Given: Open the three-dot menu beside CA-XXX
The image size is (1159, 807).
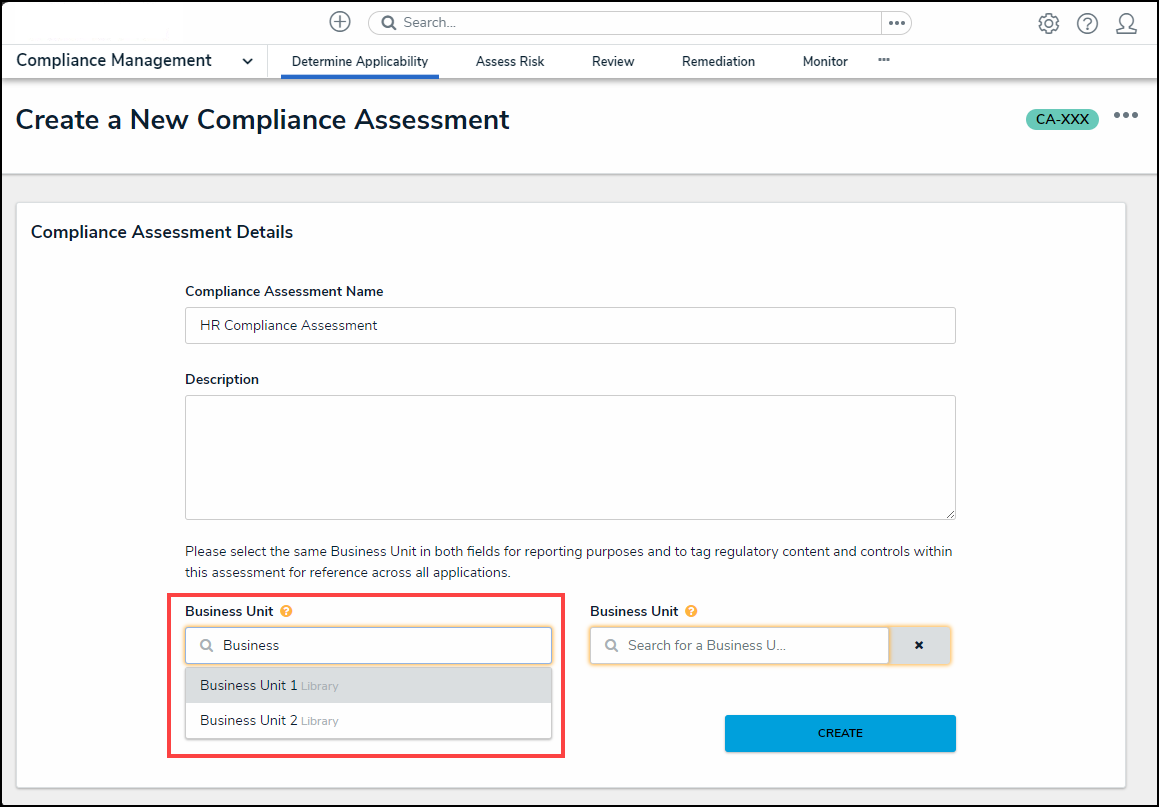Looking at the screenshot, I should [1126, 116].
